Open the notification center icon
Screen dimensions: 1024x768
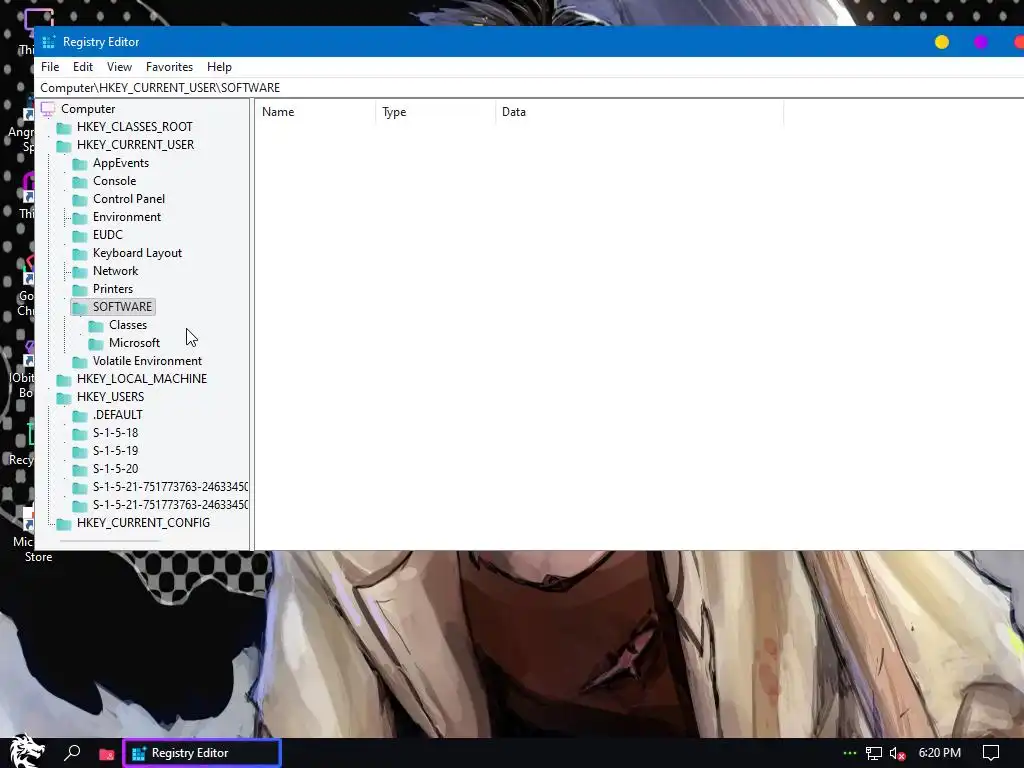pyautogui.click(x=991, y=754)
